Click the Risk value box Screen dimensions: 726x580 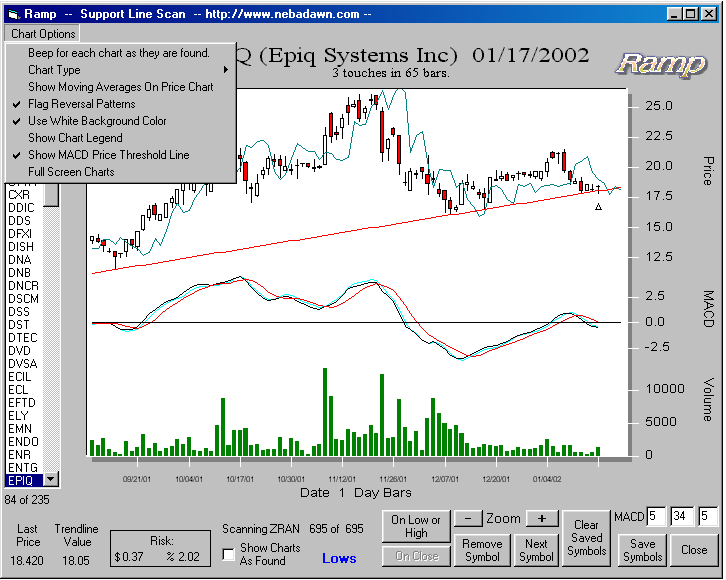coord(160,549)
